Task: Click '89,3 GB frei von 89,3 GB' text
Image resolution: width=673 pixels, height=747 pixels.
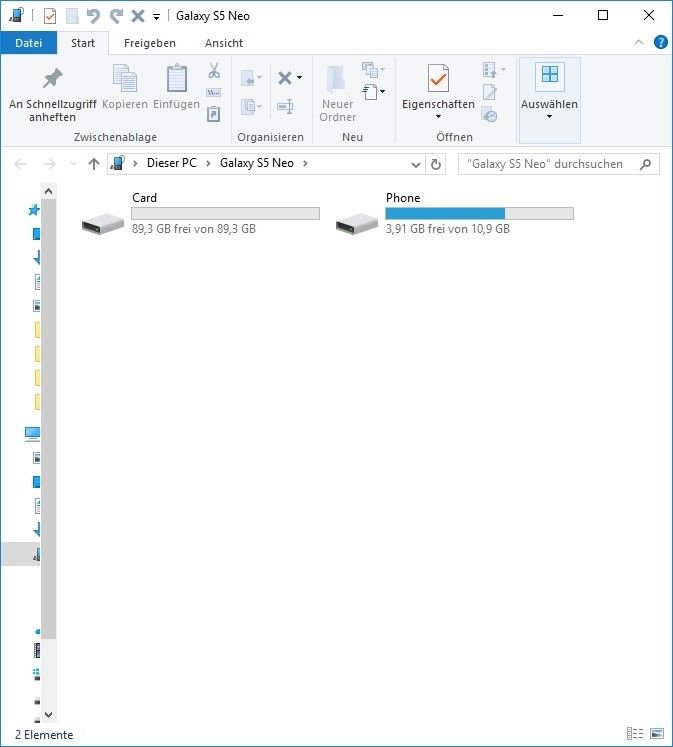Action: (x=194, y=229)
